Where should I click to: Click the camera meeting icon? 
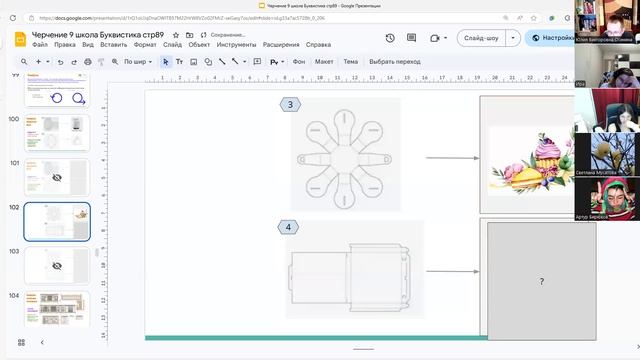(x=434, y=38)
